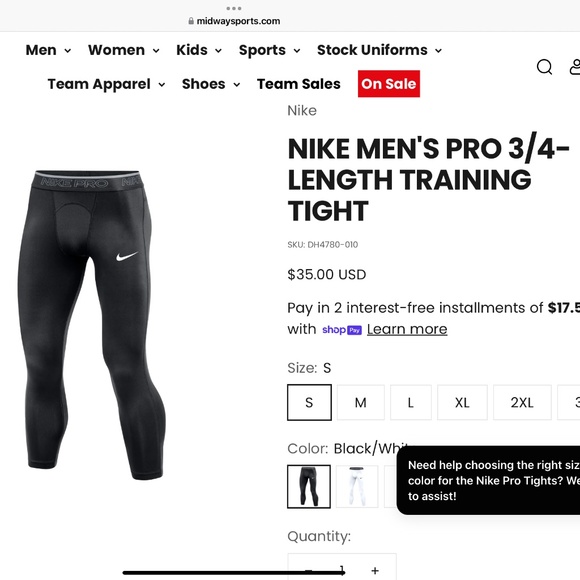
Task: Select size XL option
Action: click(x=462, y=402)
